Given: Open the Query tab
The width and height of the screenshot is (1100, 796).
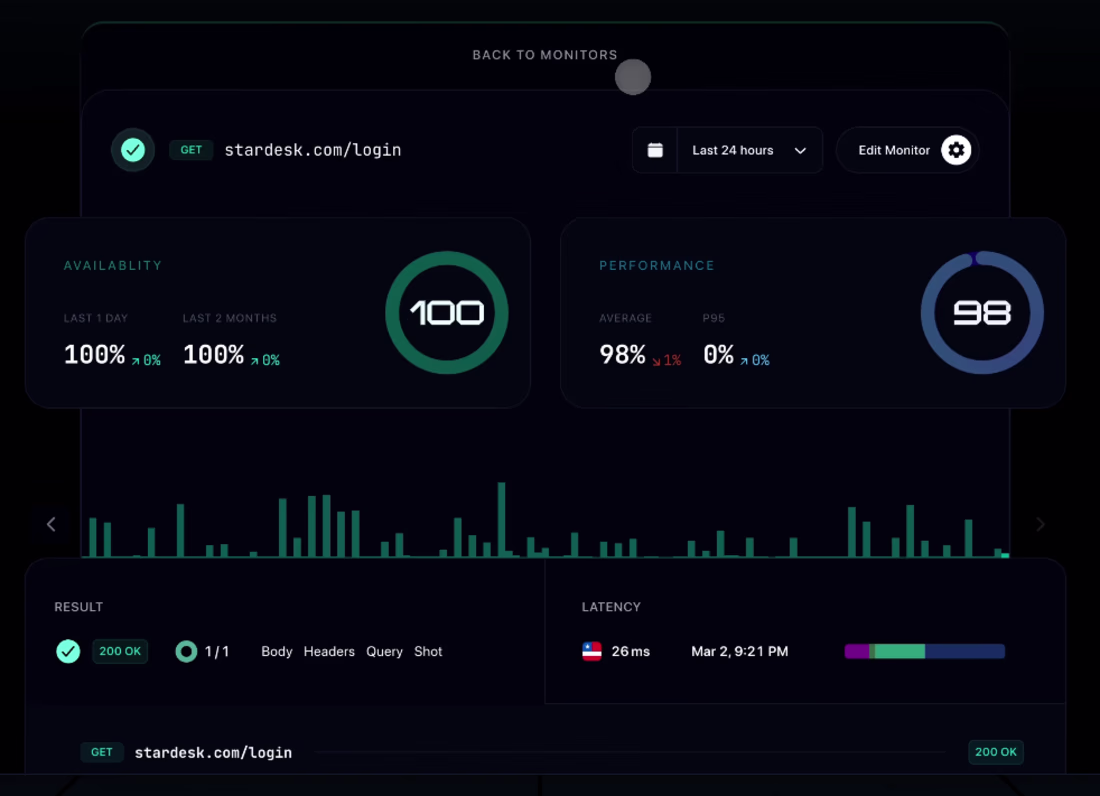Looking at the screenshot, I should [384, 652].
